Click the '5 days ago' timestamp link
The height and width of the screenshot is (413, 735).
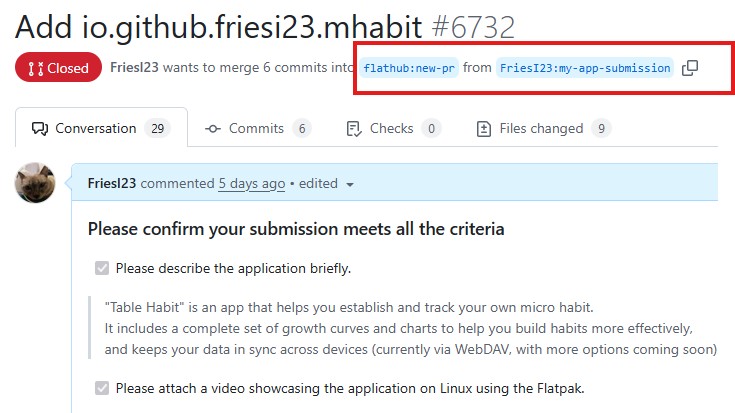[252, 183]
